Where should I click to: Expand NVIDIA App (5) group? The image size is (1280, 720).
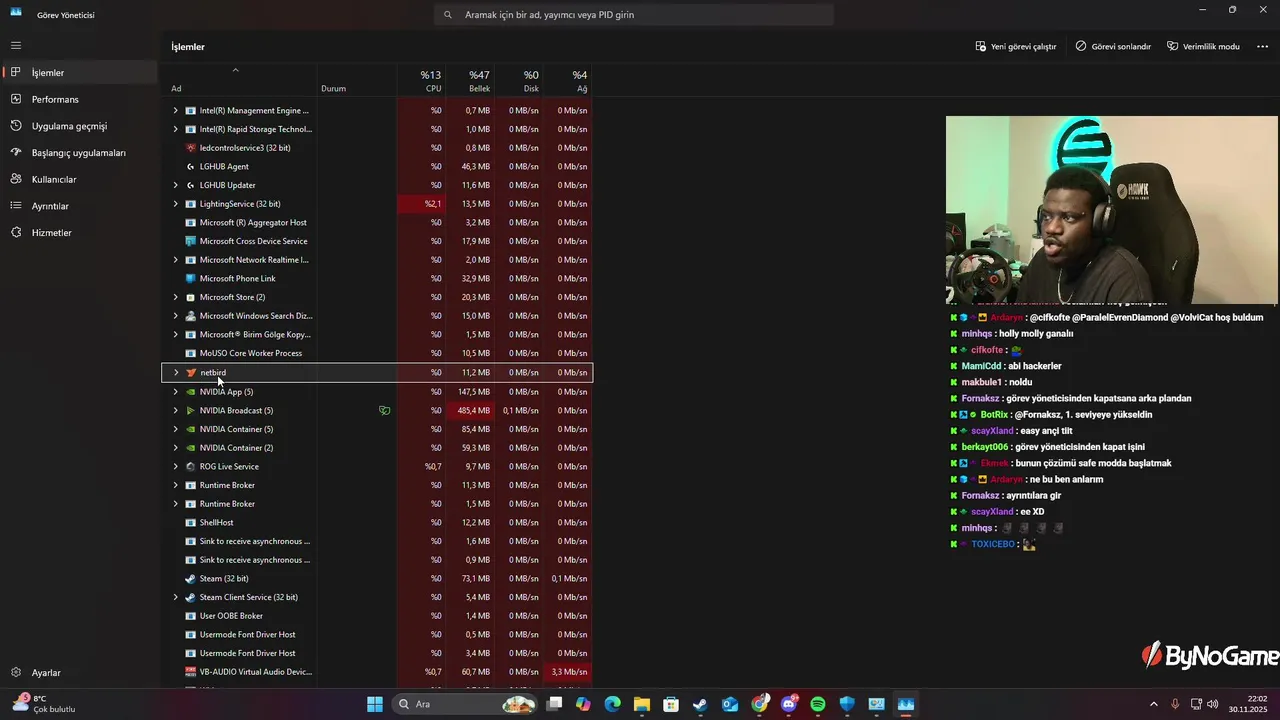[176, 392]
